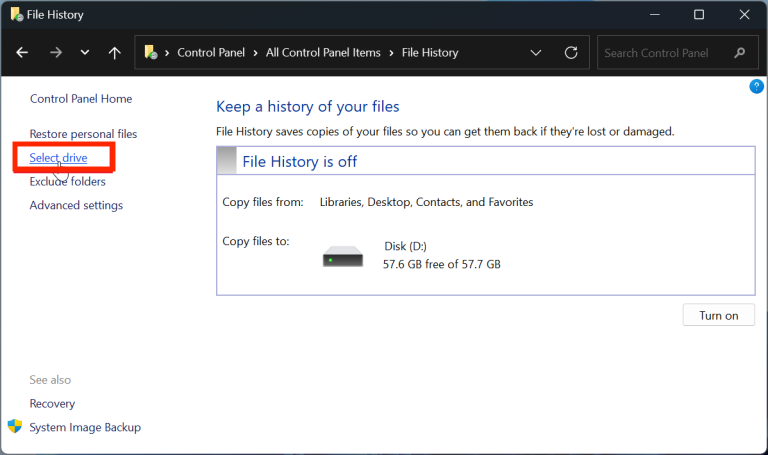Go back using the back arrow
The height and width of the screenshot is (455, 768).
22,52
